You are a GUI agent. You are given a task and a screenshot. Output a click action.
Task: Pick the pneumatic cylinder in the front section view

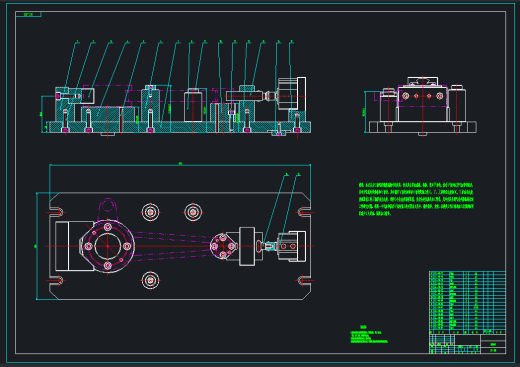pos(292,94)
